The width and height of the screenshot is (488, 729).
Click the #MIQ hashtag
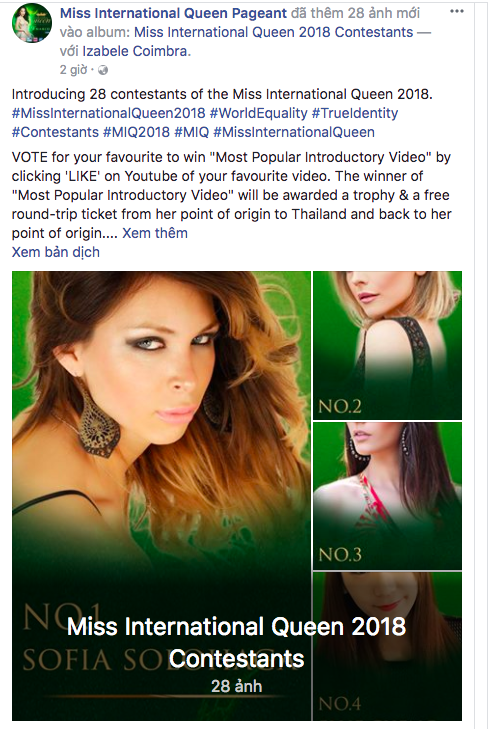[191, 132]
